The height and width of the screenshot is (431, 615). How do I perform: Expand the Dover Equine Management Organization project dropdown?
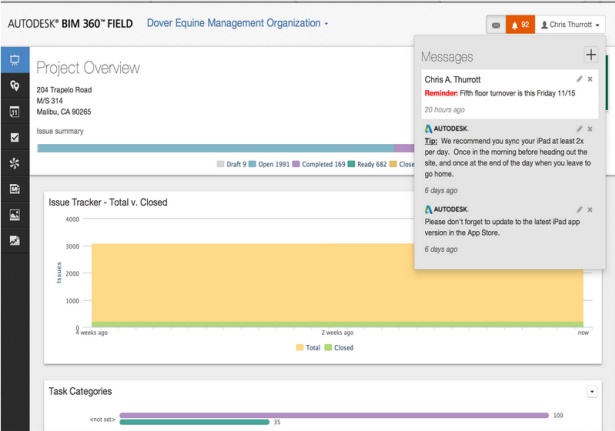coord(237,24)
